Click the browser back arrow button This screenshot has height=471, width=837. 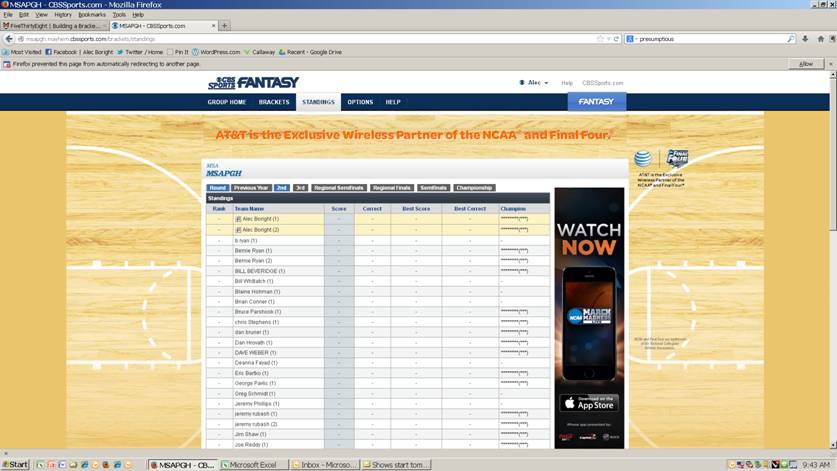[x=9, y=39]
